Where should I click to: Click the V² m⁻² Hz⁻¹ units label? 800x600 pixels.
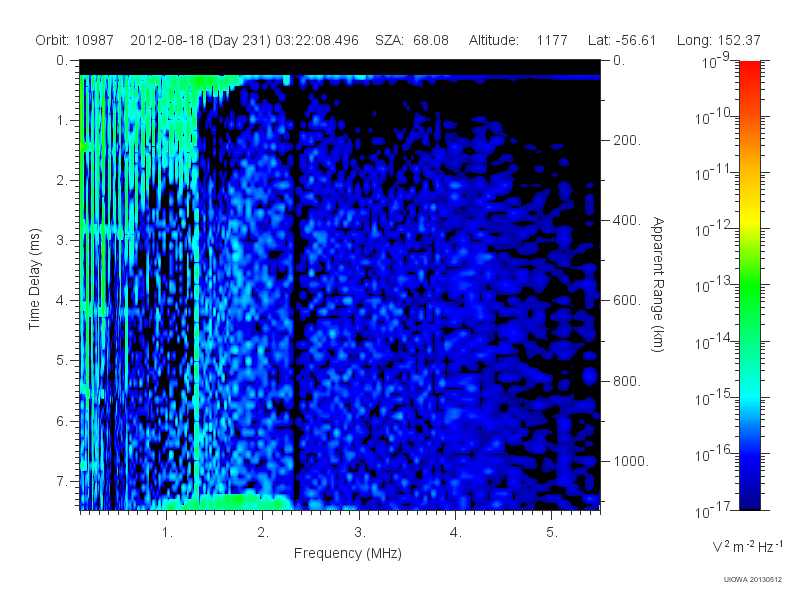(747, 546)
